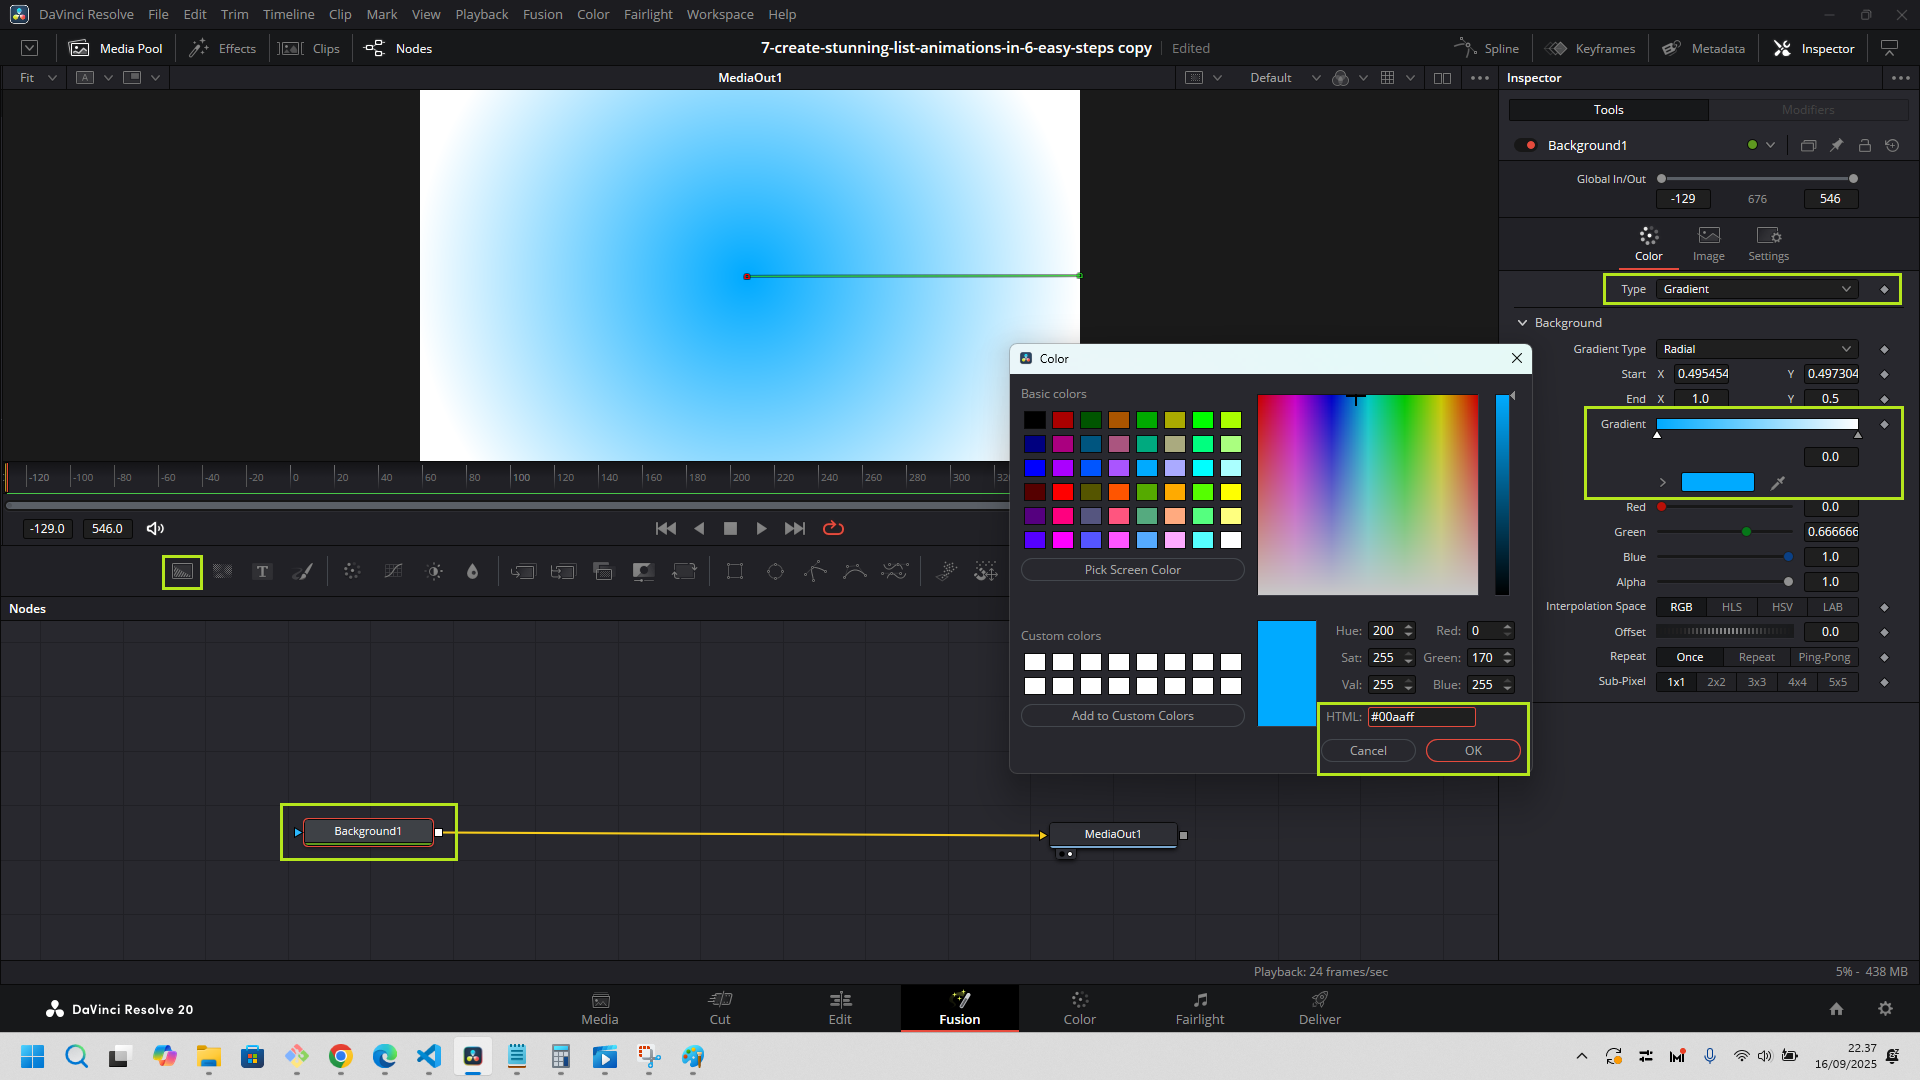
Task: Add an Ellipse mask tool
Action: click(x=775, y=572)
